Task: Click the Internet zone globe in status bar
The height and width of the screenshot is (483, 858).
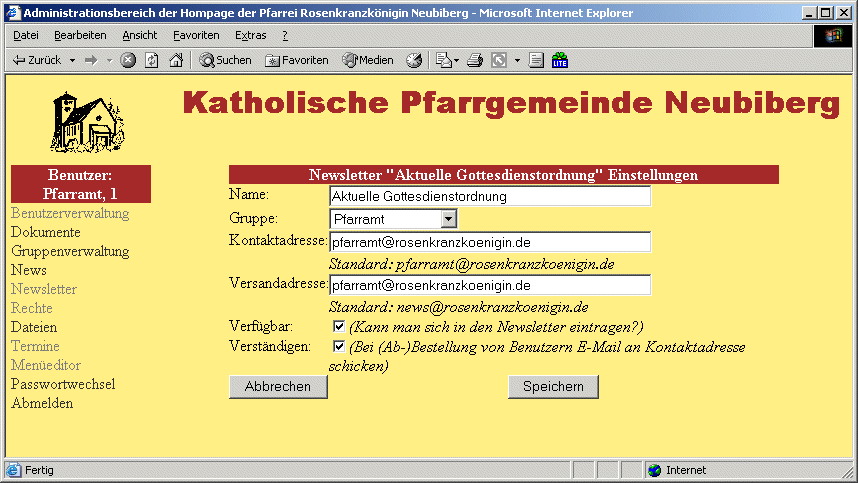Action: [654, 470]
